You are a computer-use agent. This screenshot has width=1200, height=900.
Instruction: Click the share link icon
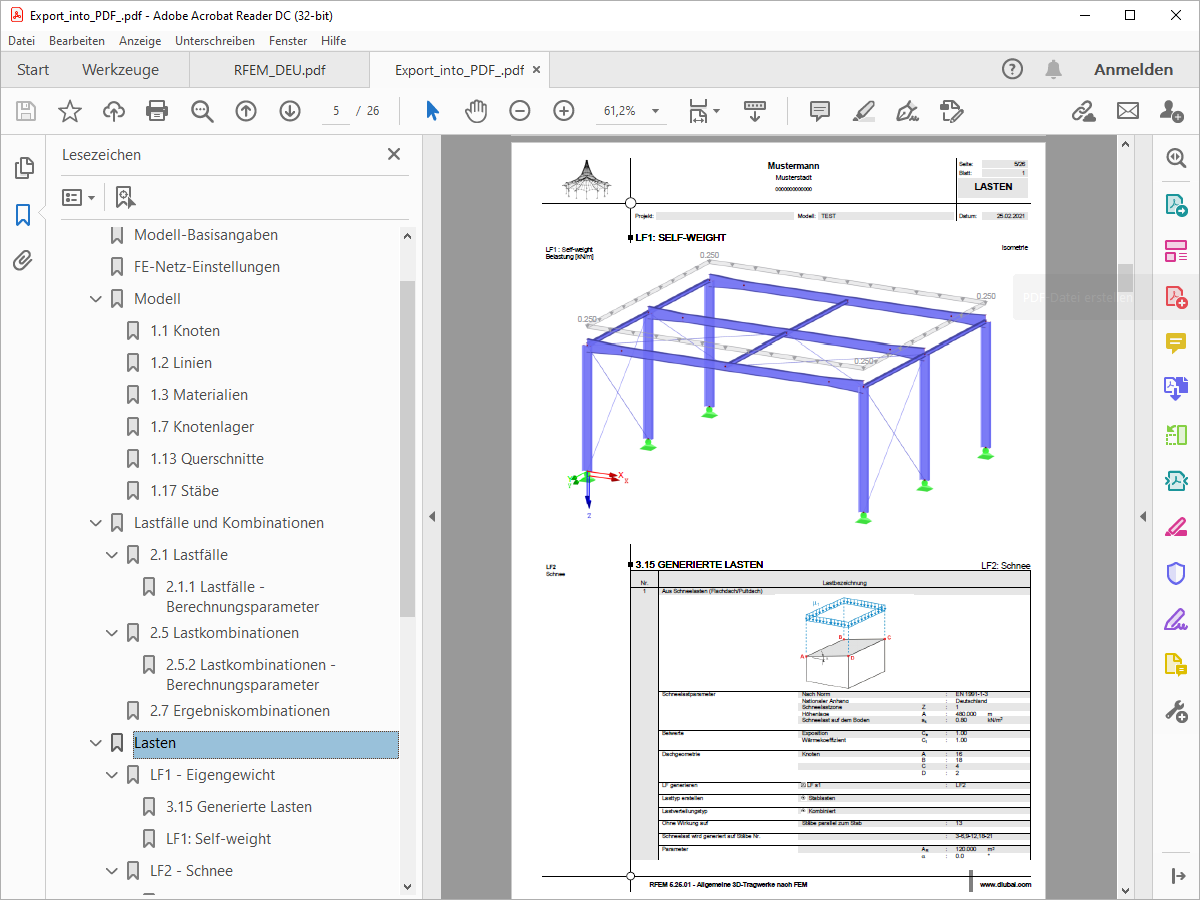[1084, 111]
